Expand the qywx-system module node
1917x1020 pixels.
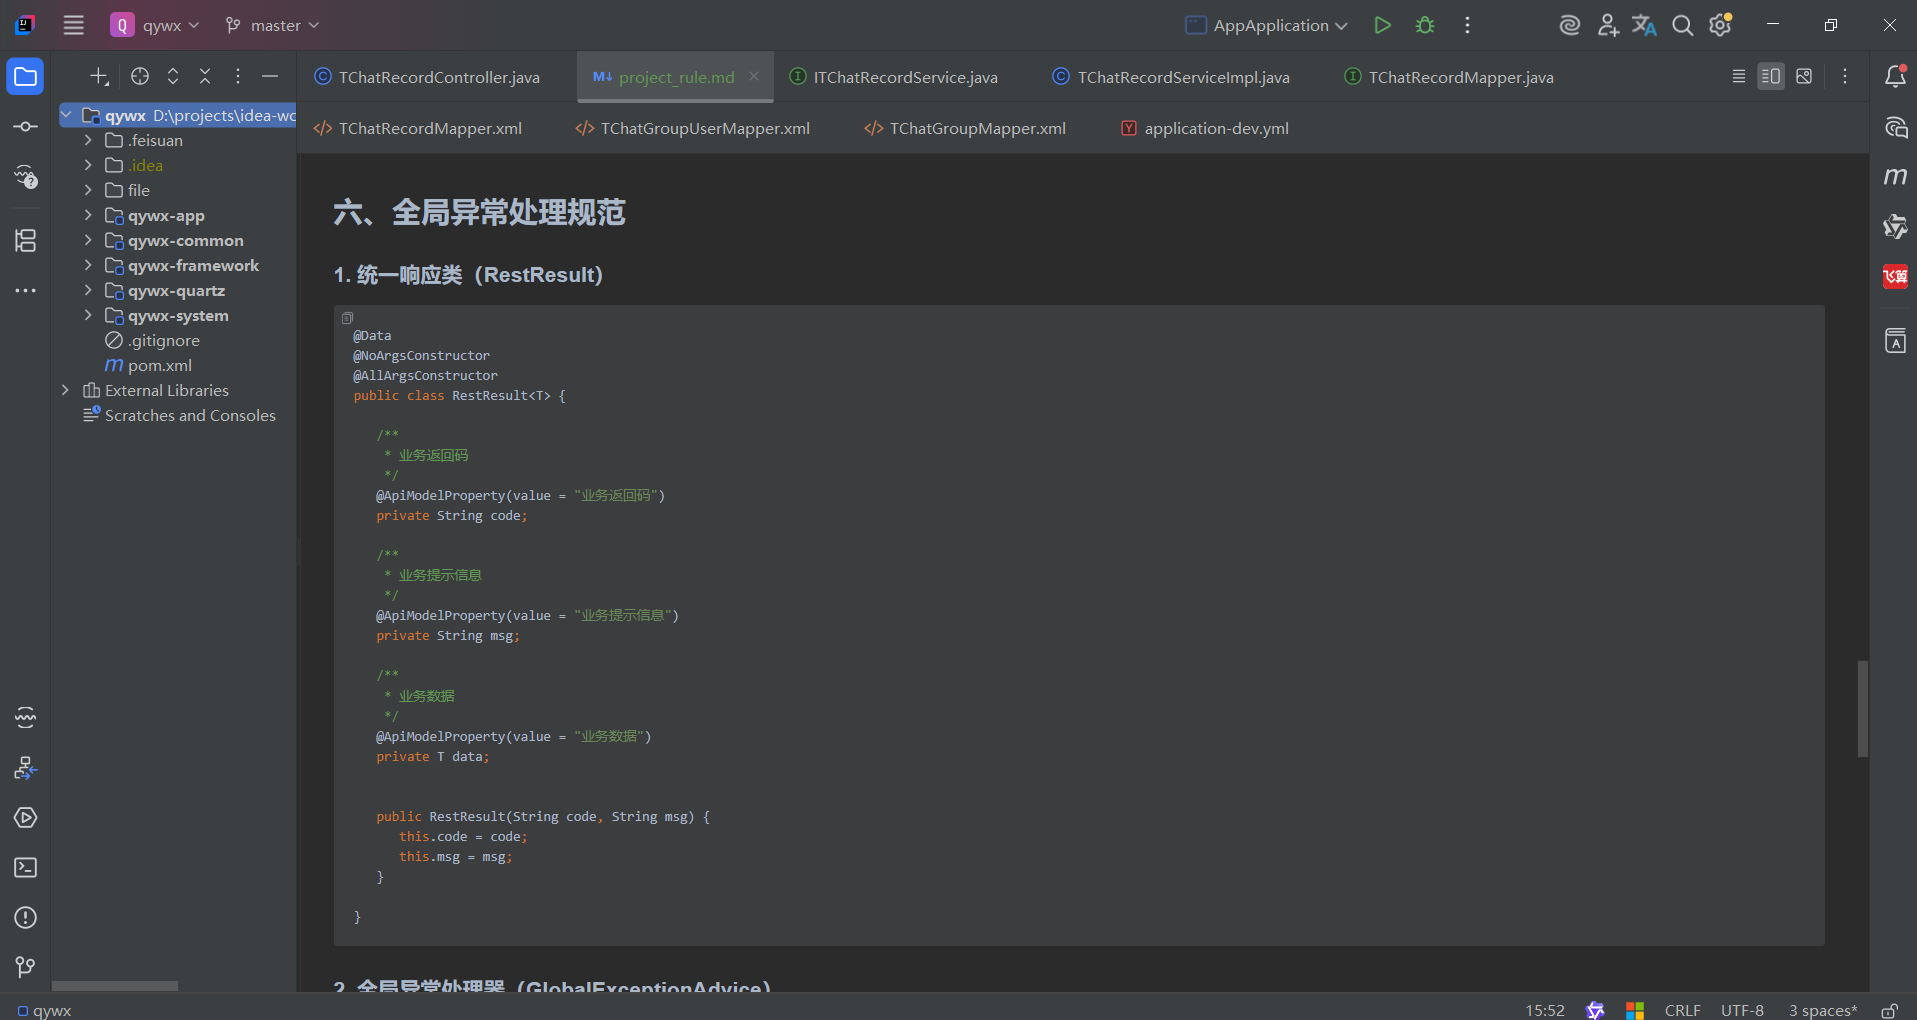[x=88, y=315]
